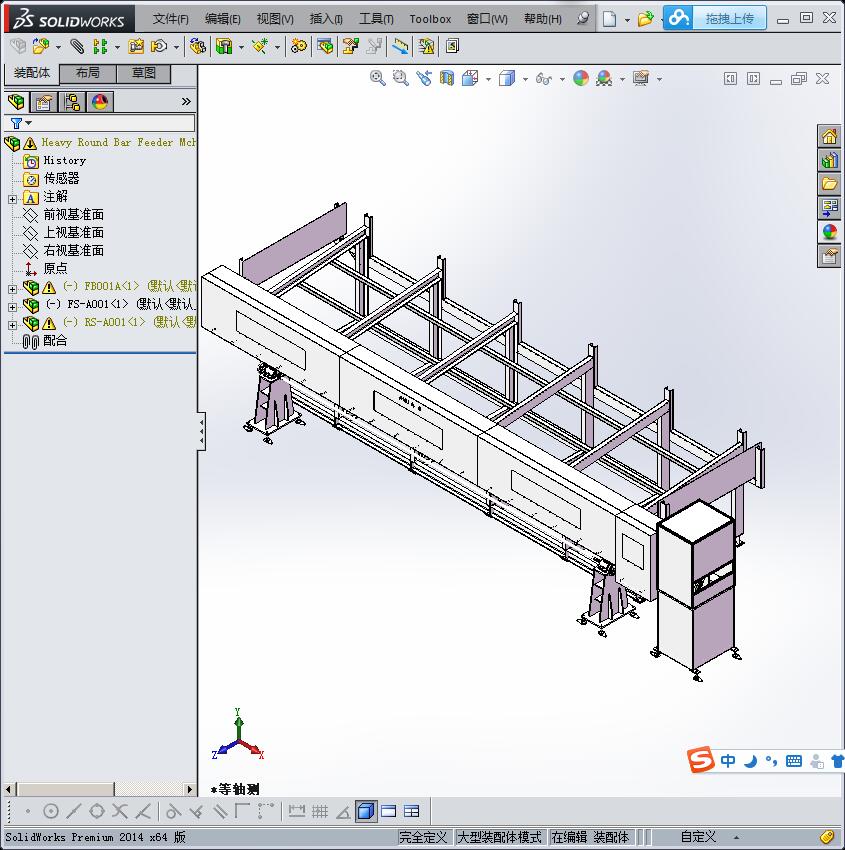Click the AssemblyXpert warning icon

427,47
